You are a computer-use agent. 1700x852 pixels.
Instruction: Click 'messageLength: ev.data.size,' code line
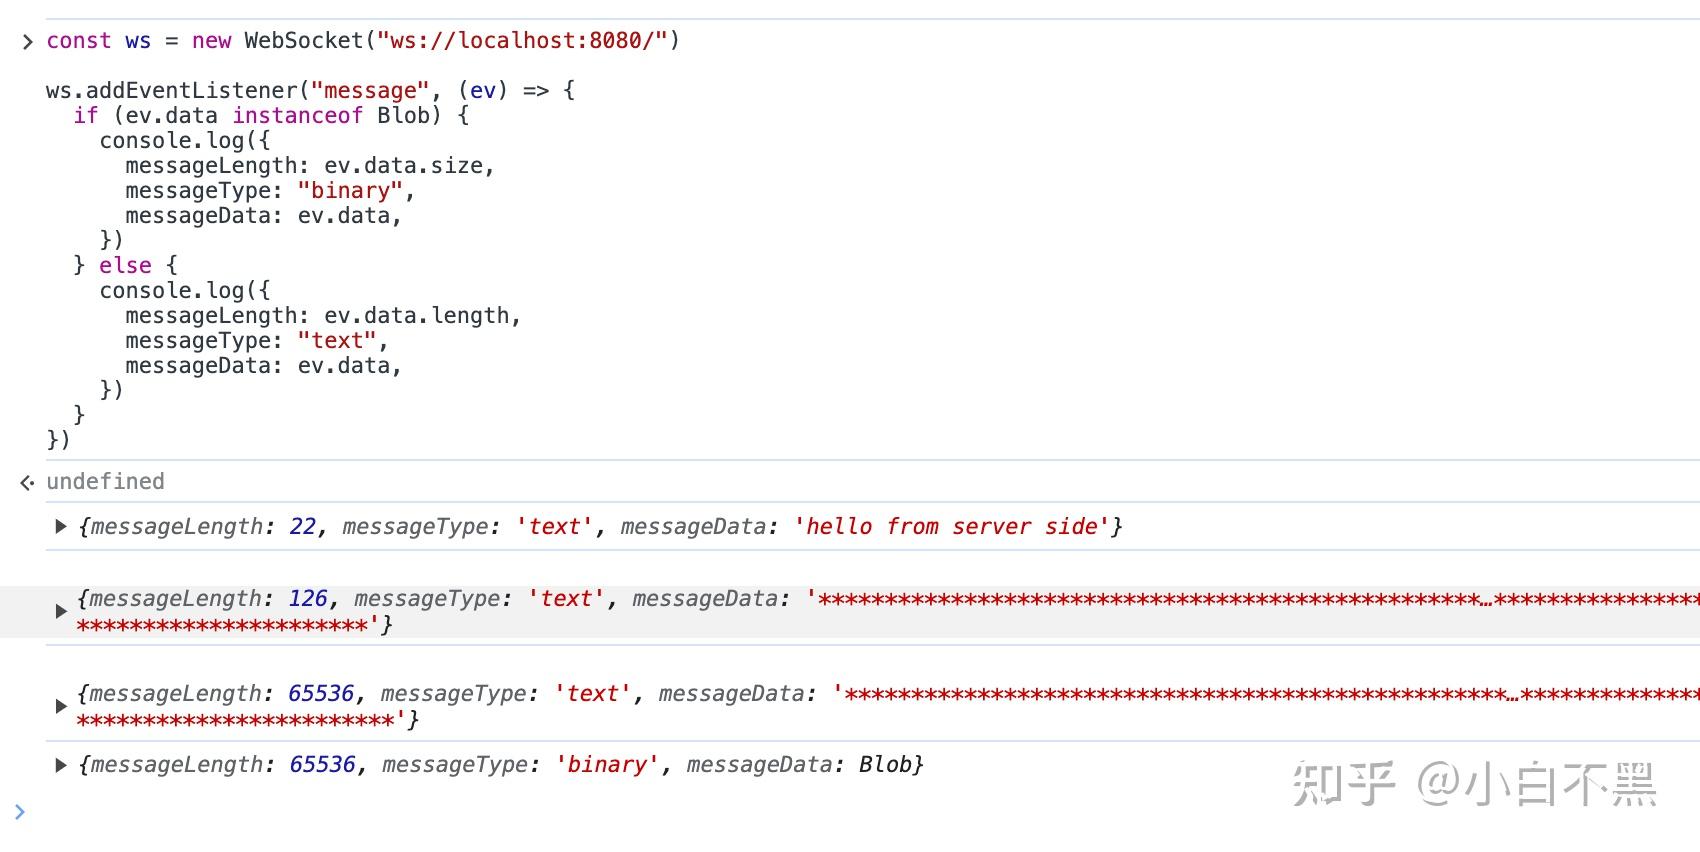310,166
